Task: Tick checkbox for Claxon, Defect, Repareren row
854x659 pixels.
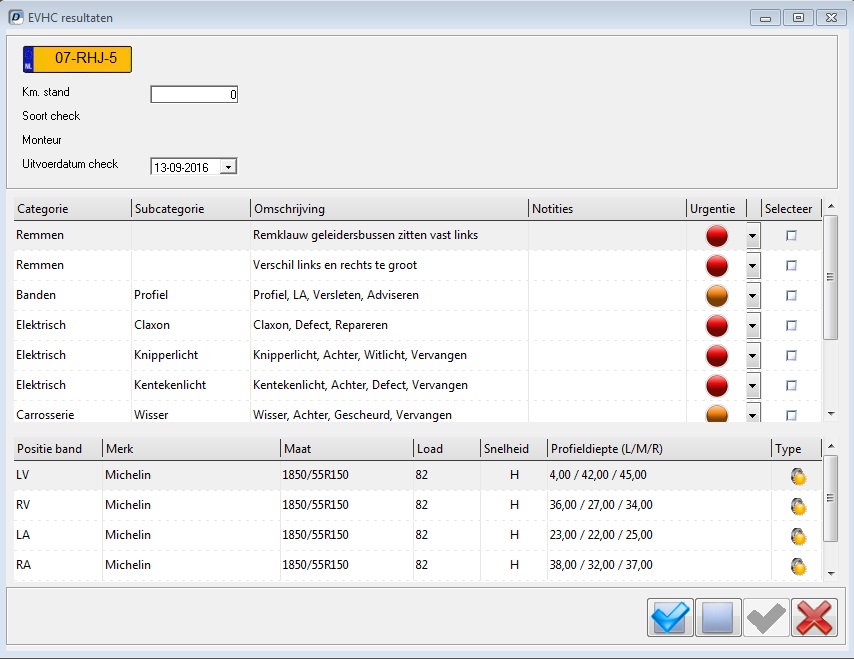Action: (x=791, y=325)
